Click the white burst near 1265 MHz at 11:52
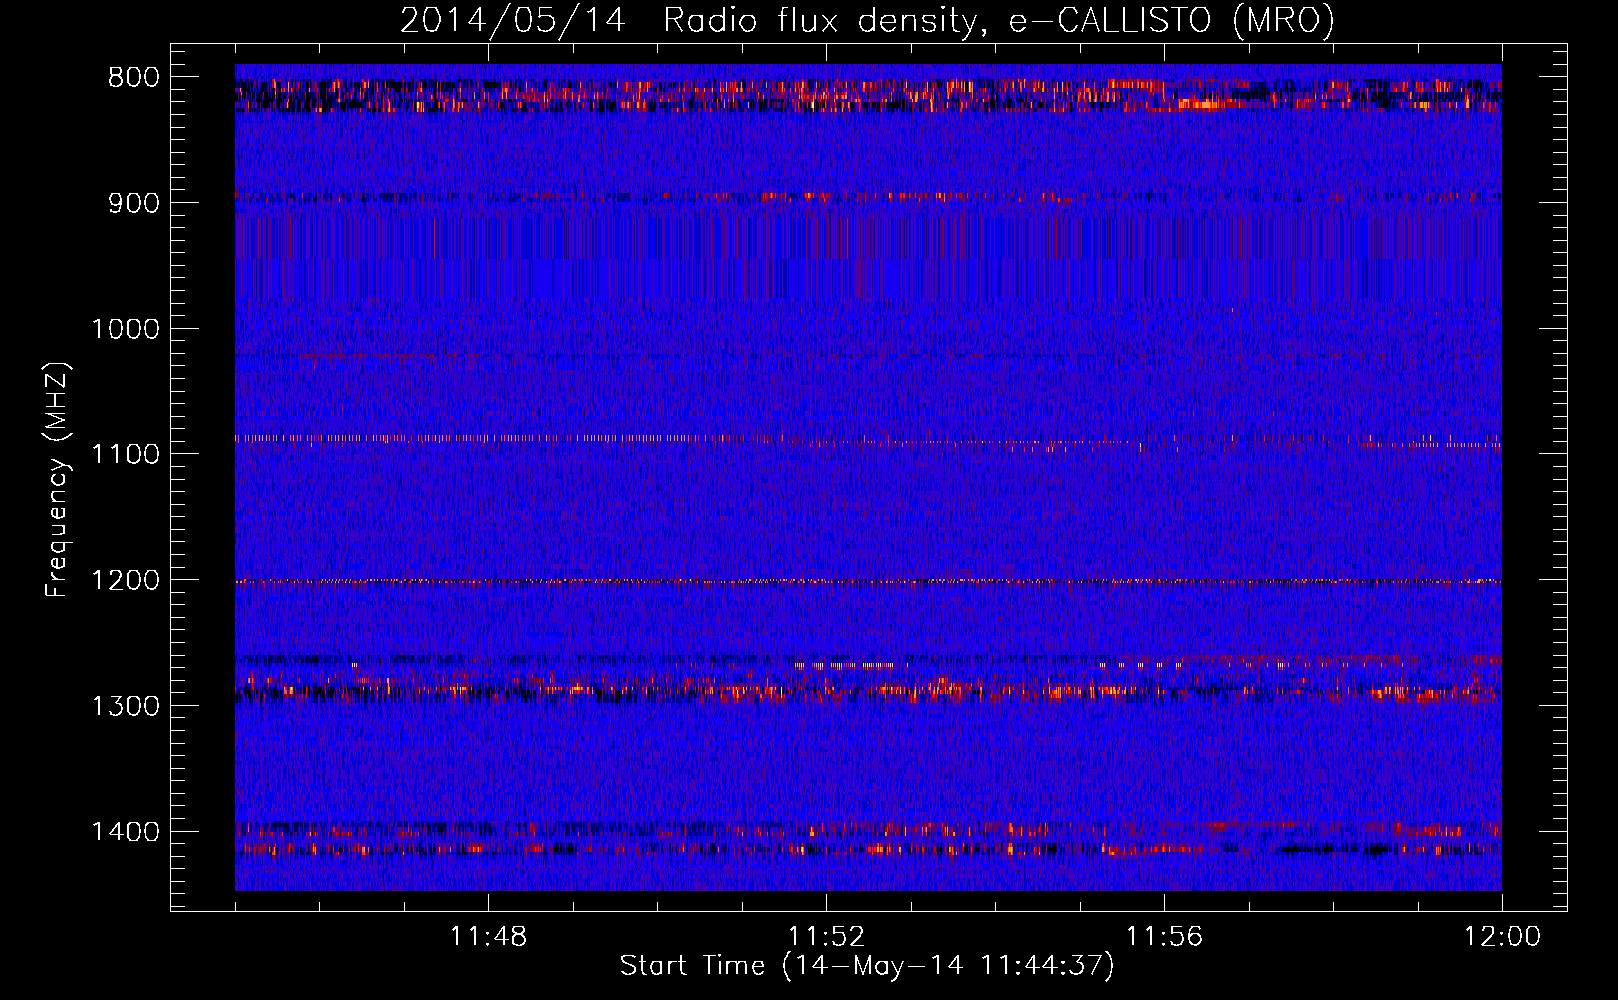 pyautogui.click(x=844, y=665)
